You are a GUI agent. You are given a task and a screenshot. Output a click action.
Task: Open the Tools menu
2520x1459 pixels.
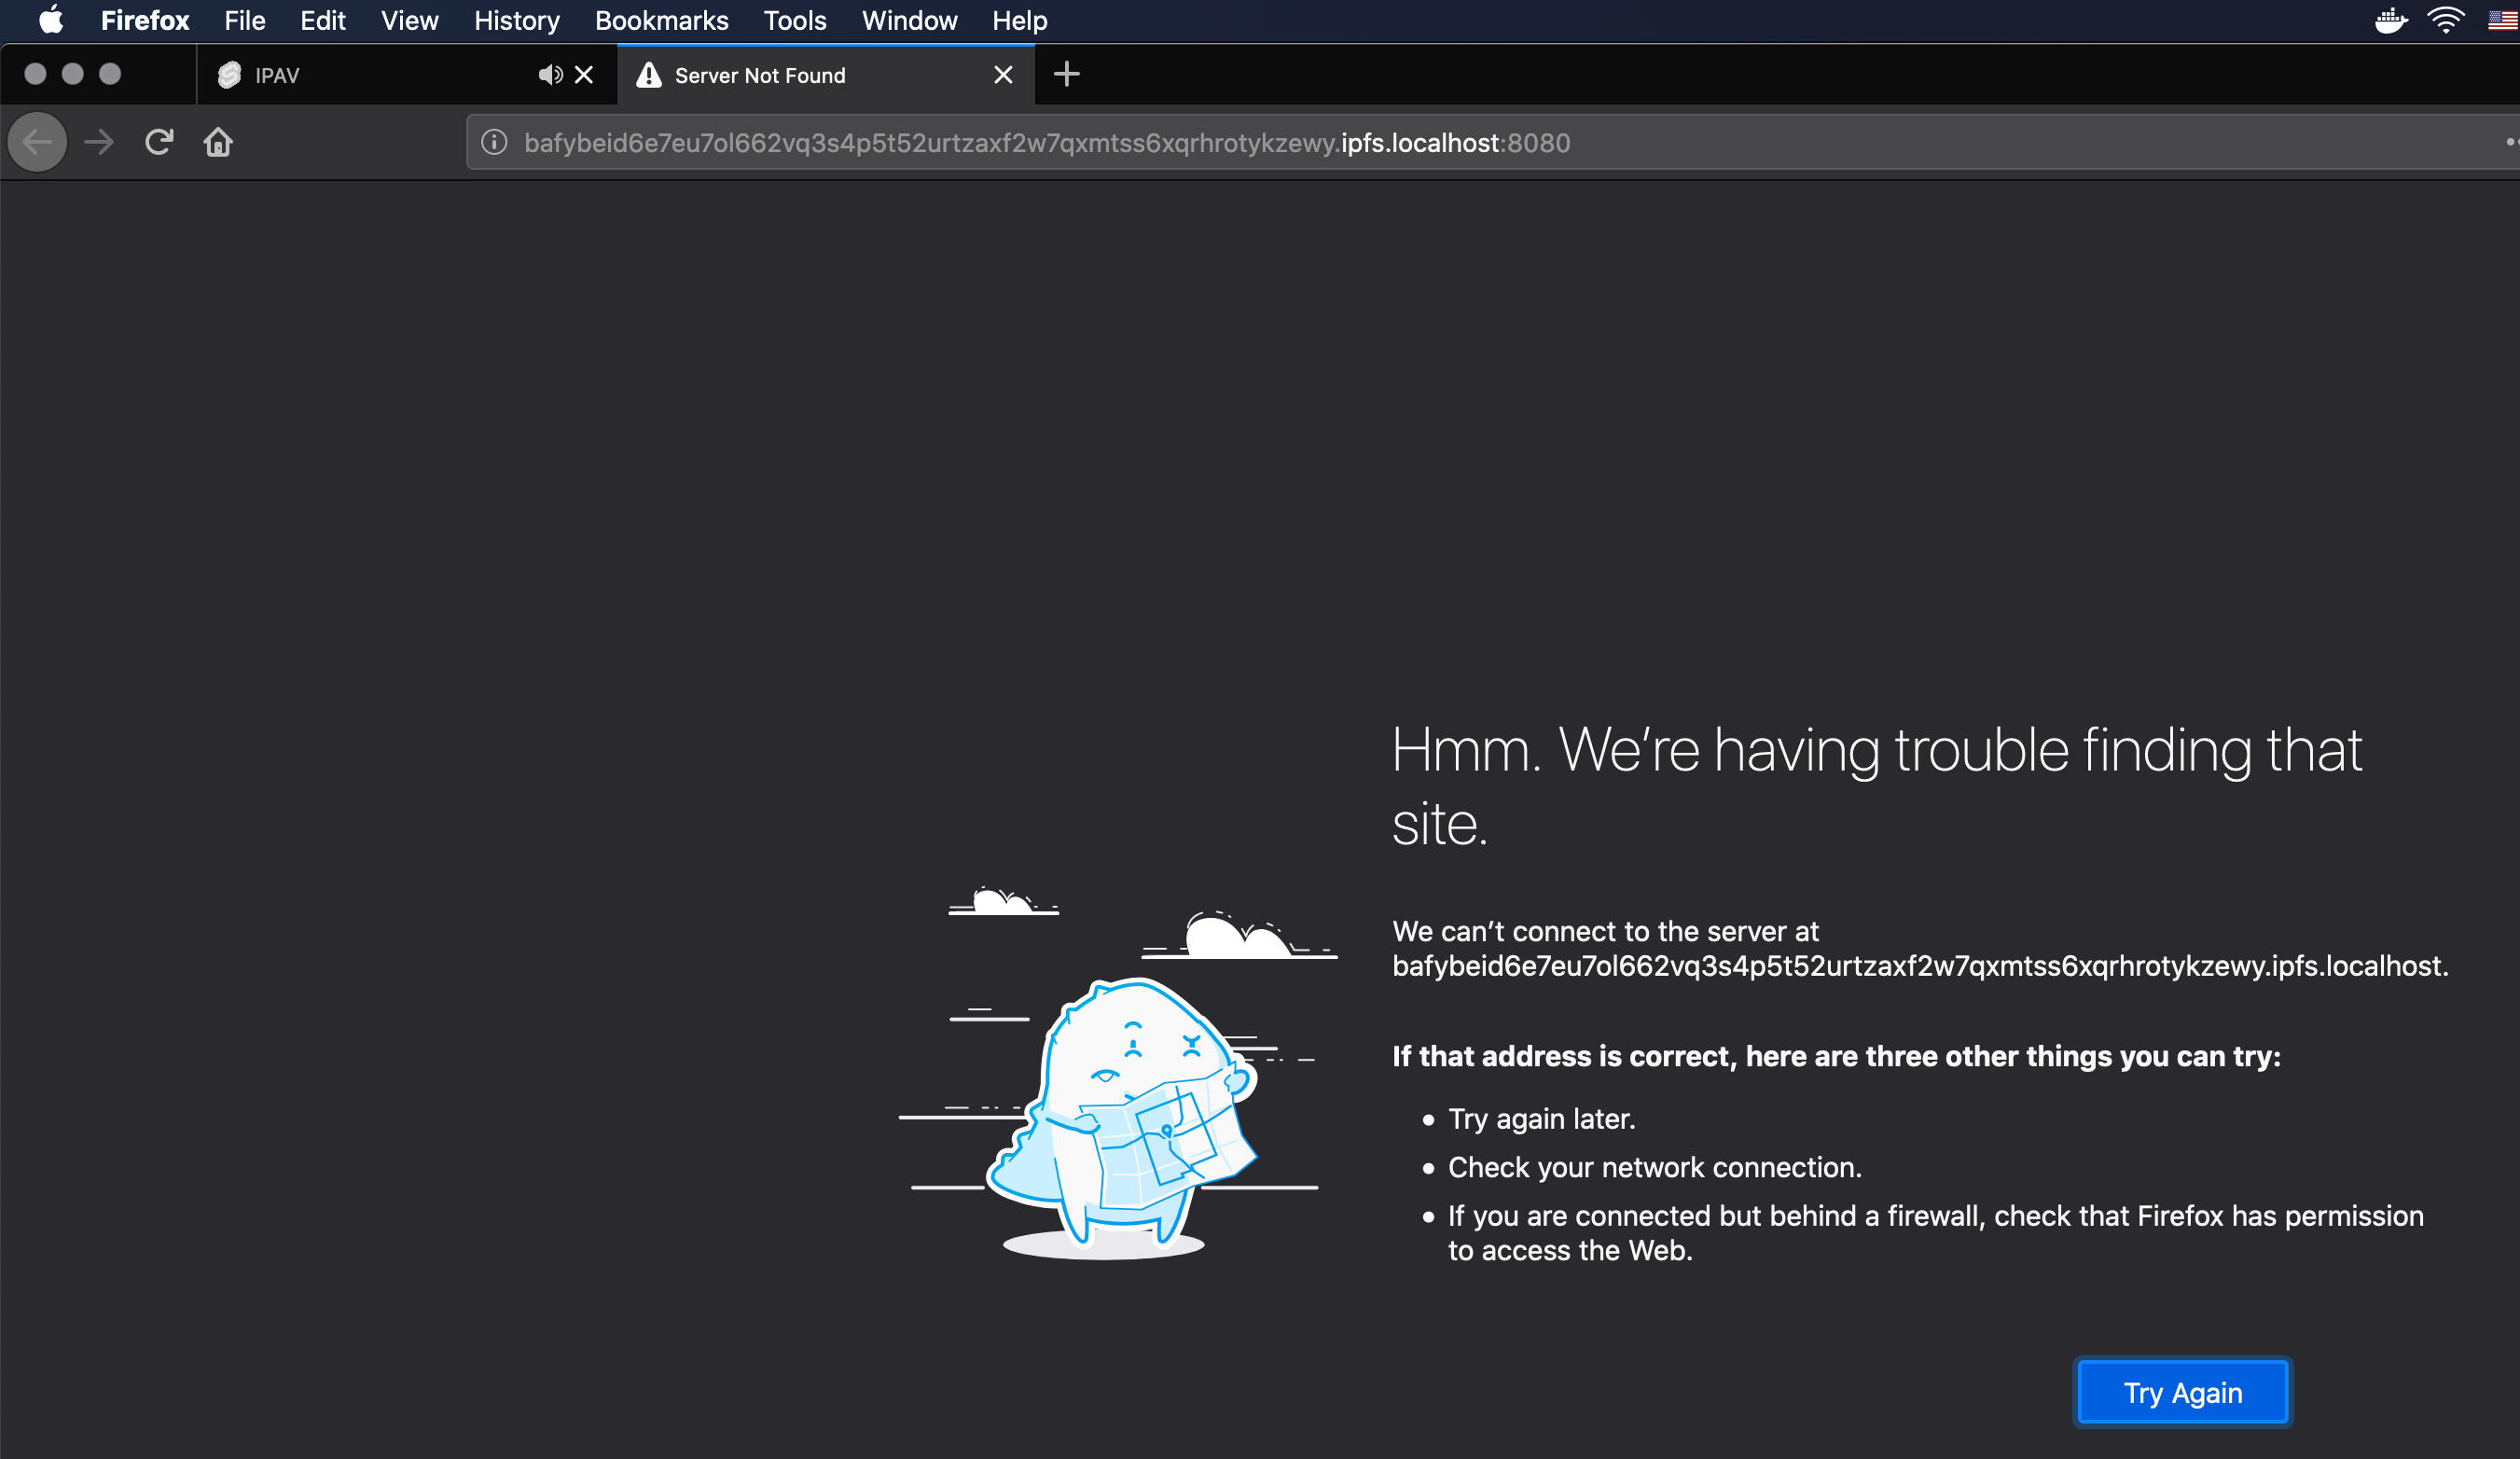pyautogui.click(x=794, y=20)
